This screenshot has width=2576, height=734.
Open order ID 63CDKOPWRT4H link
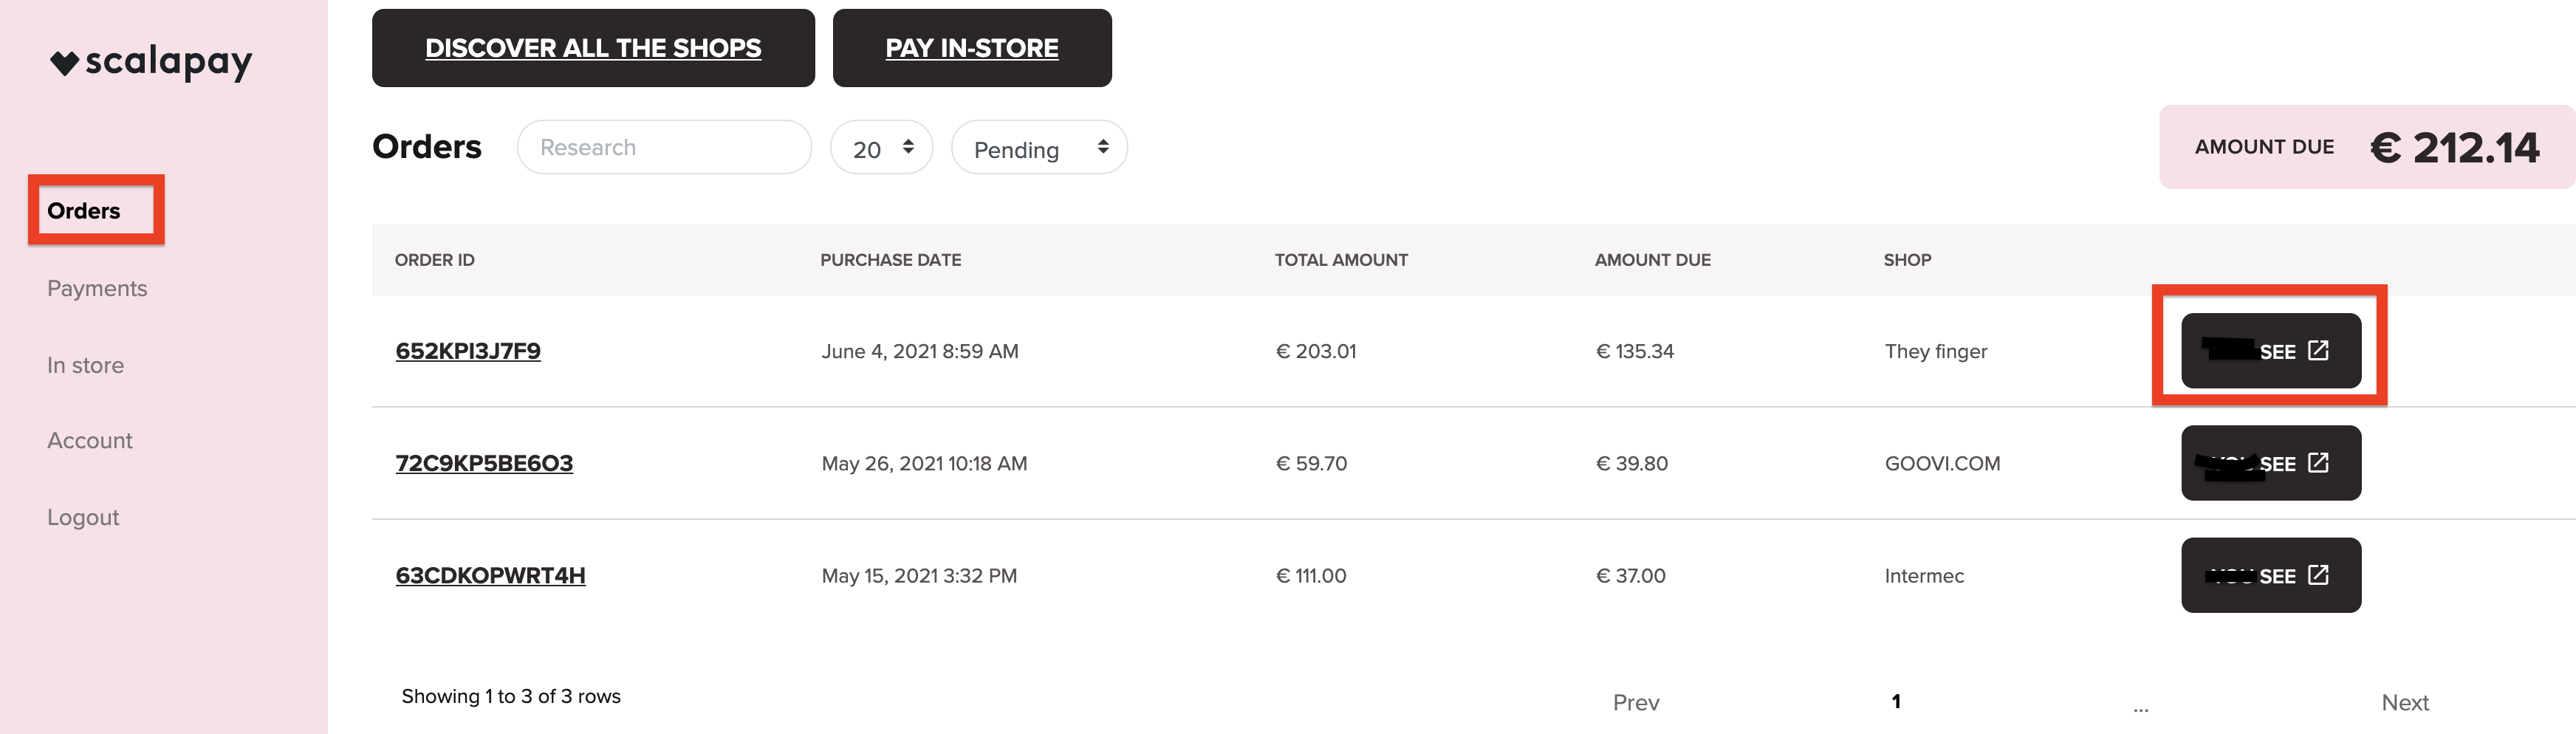[x=490, y=575]
